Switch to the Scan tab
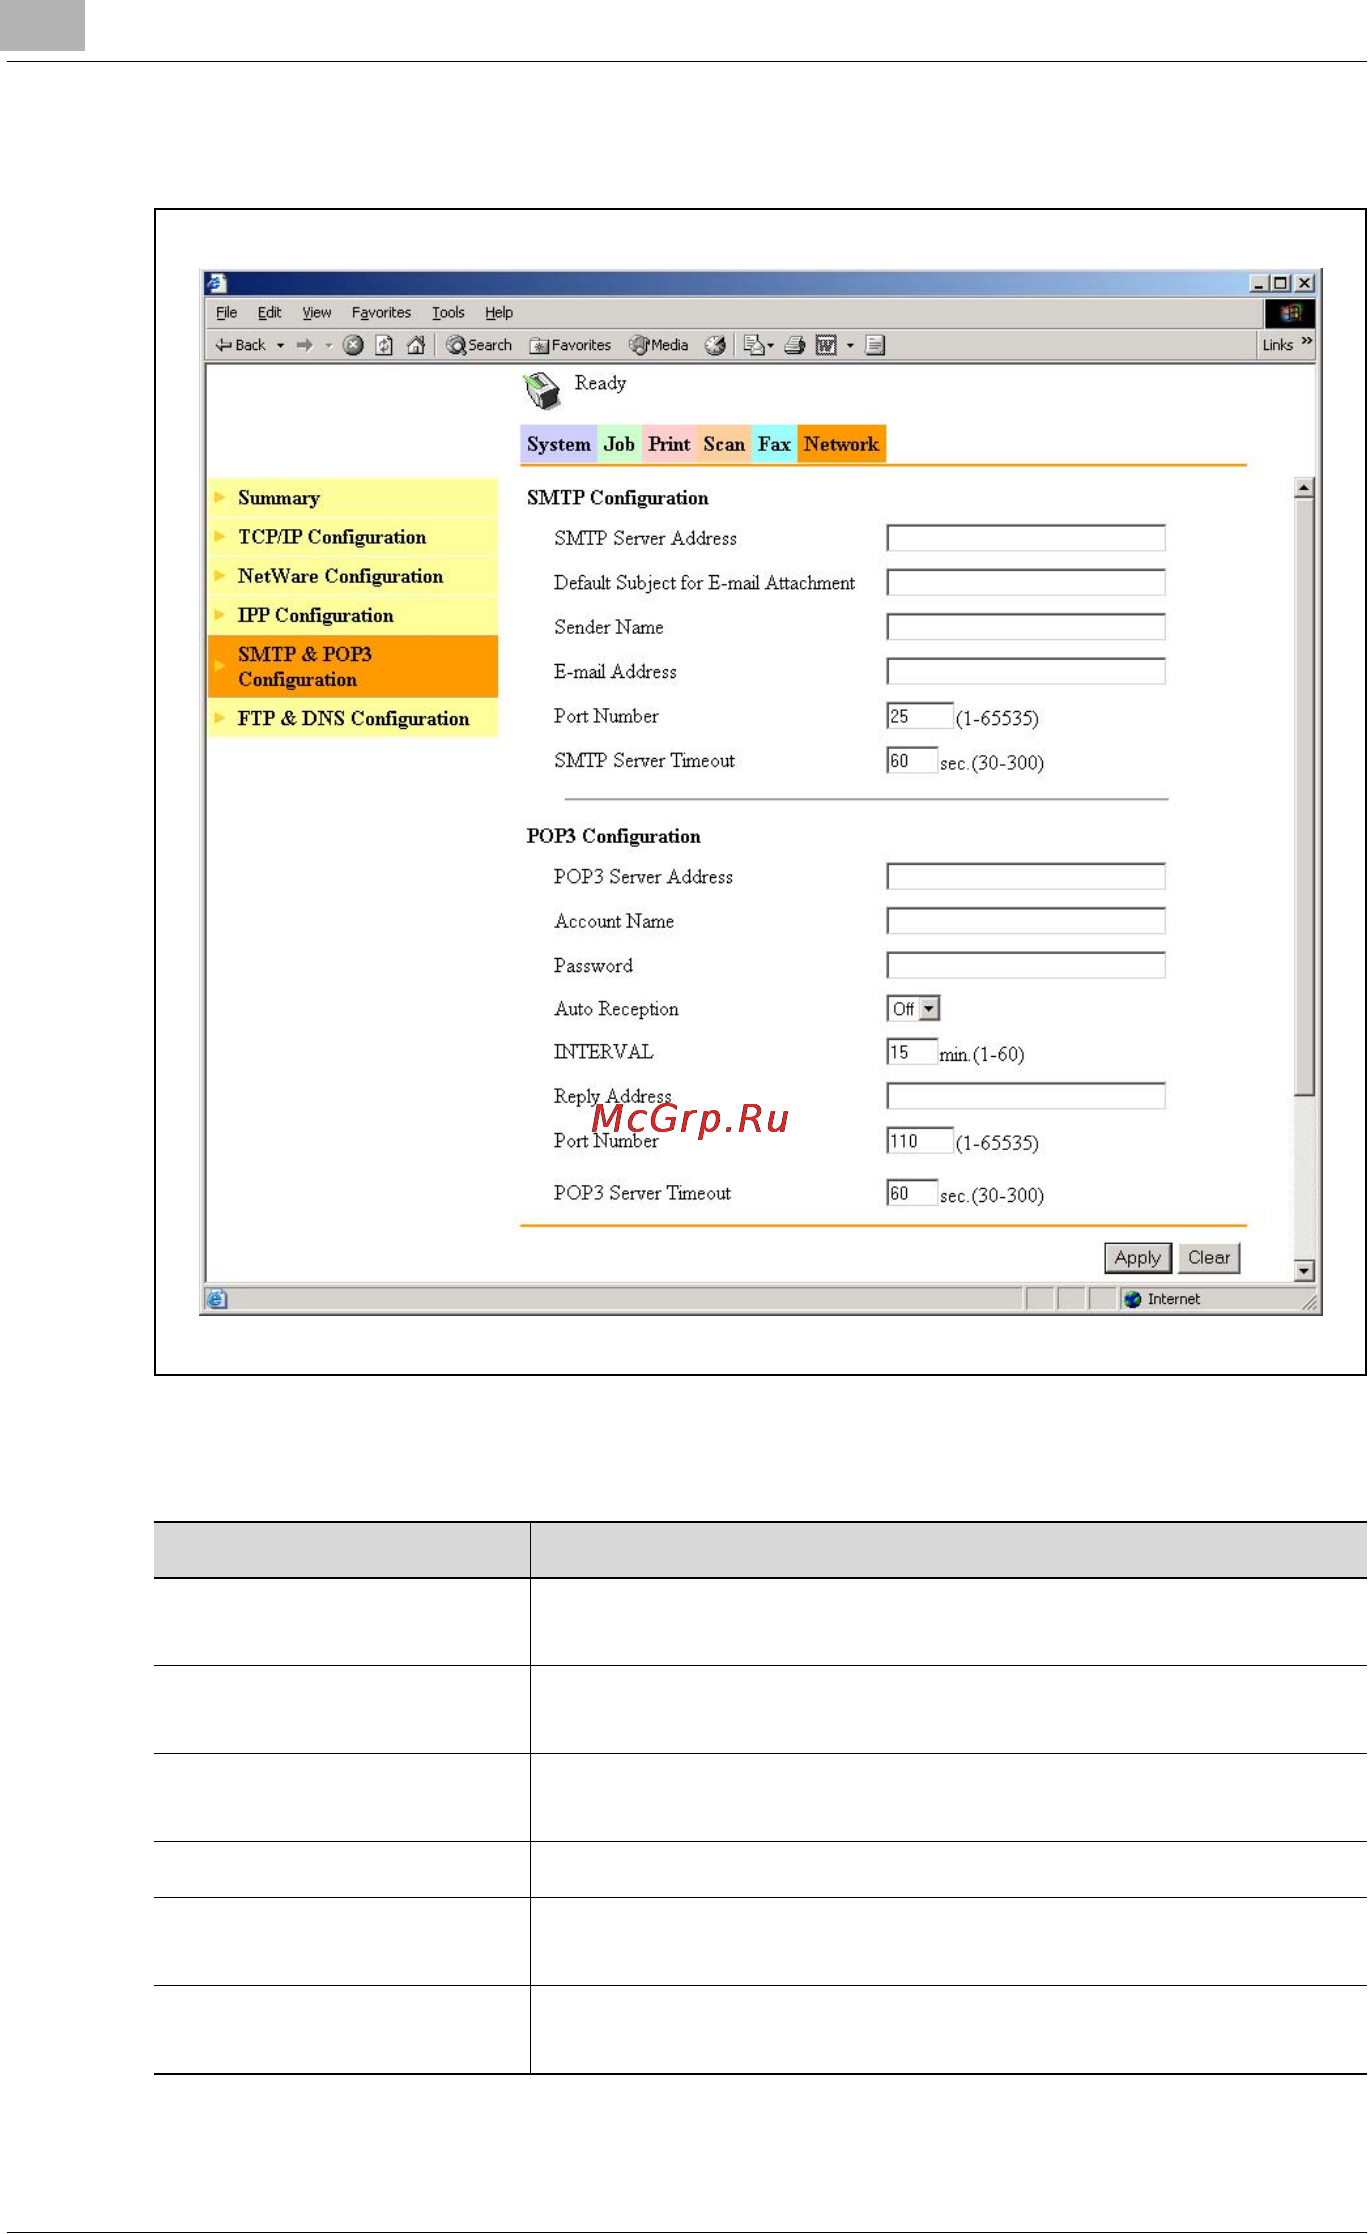This screenshot has width=1368, height=2234. pyautogui.click(x=724, y=444)
